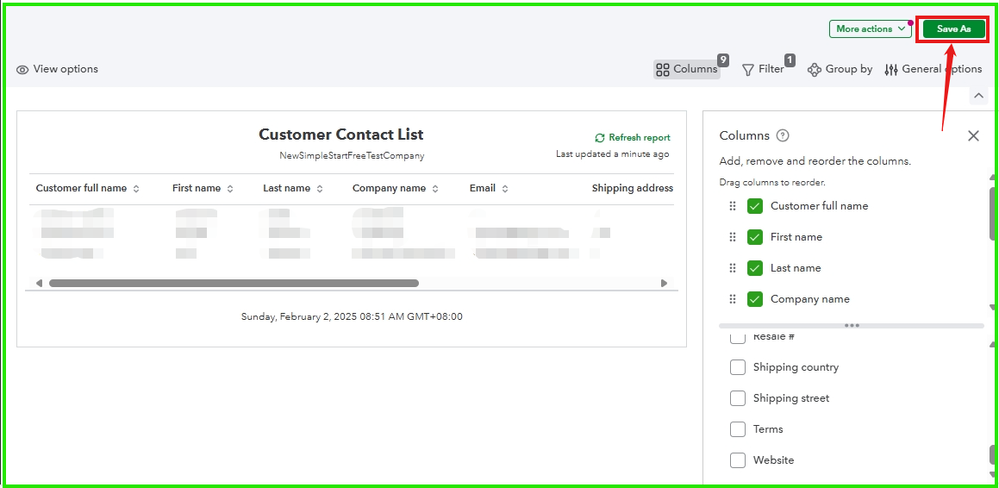Screen dimensions: 999x488
Task: Enable the Shipping country checkbox
Action: pyautogui.click(x=738, y=367)
